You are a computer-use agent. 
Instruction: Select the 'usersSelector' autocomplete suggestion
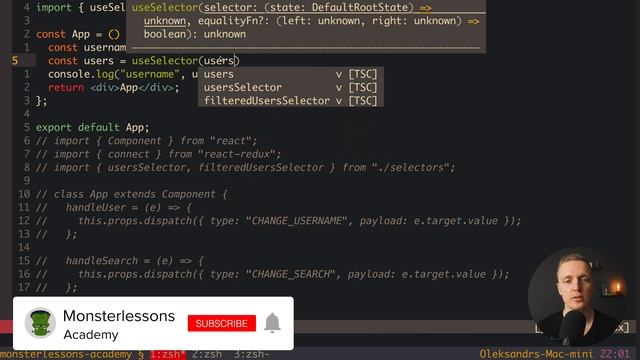tap(290, 87)
